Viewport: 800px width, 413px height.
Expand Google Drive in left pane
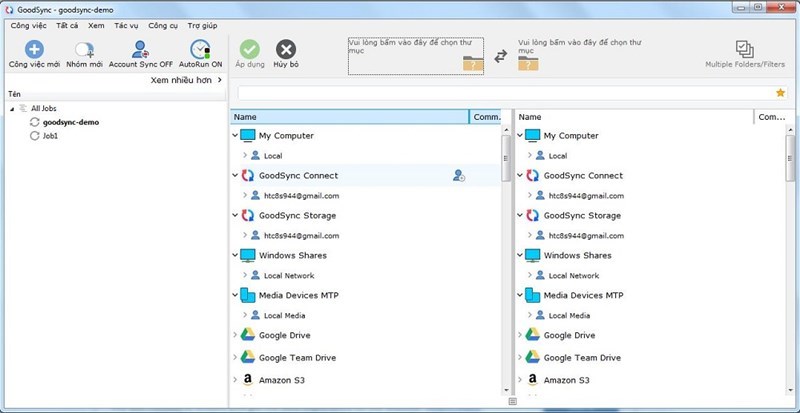[235, 335]
